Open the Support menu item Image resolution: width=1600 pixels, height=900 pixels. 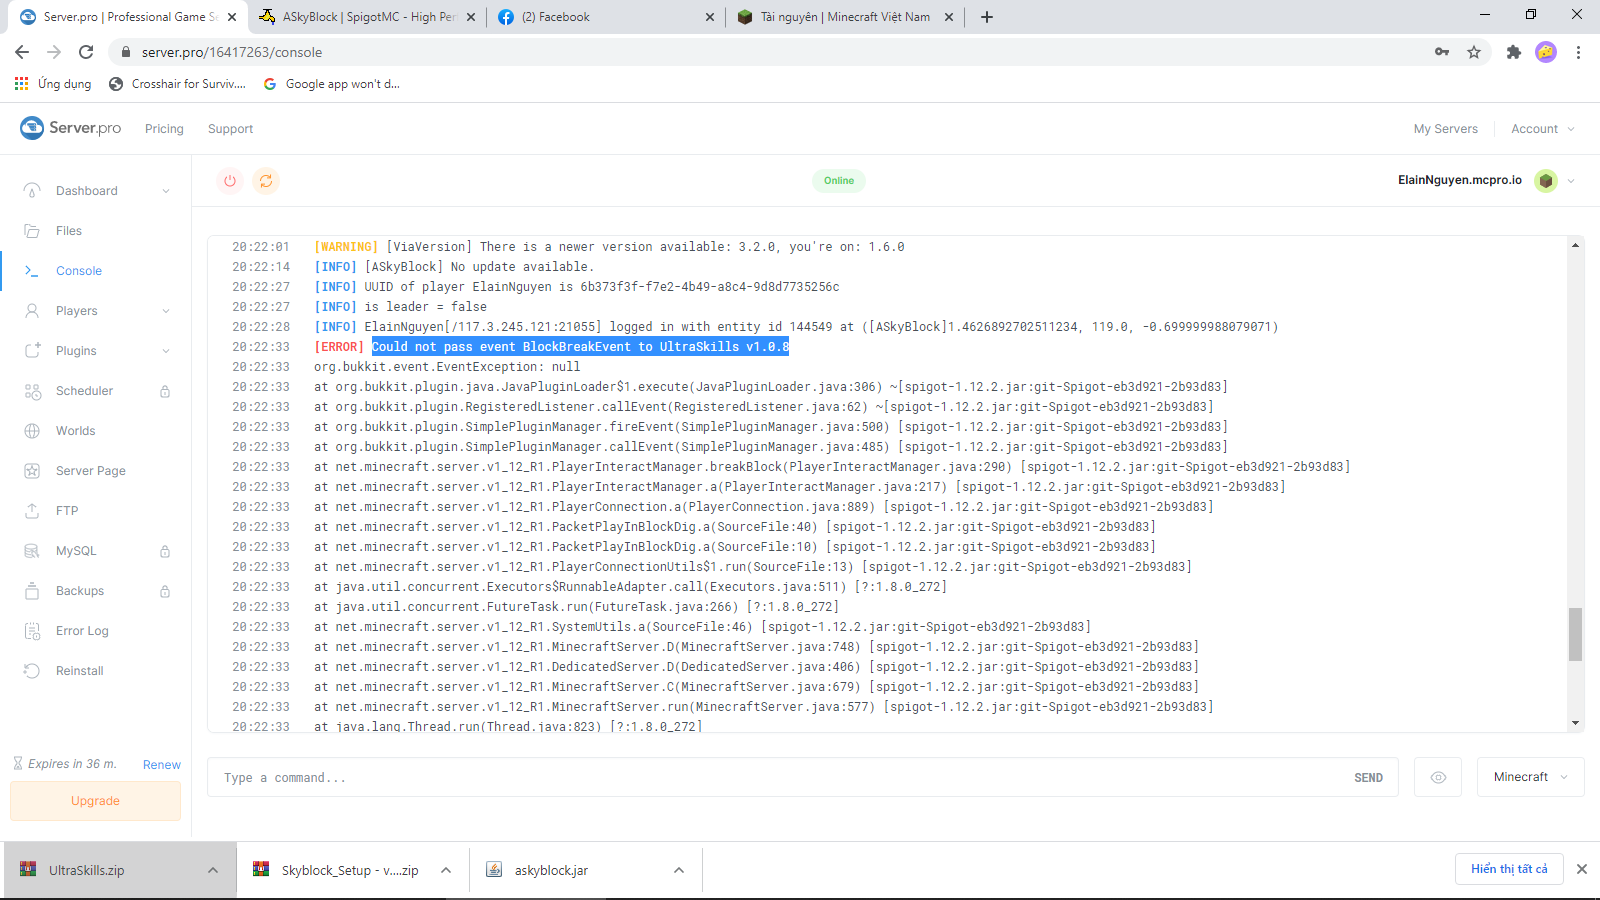230,129
